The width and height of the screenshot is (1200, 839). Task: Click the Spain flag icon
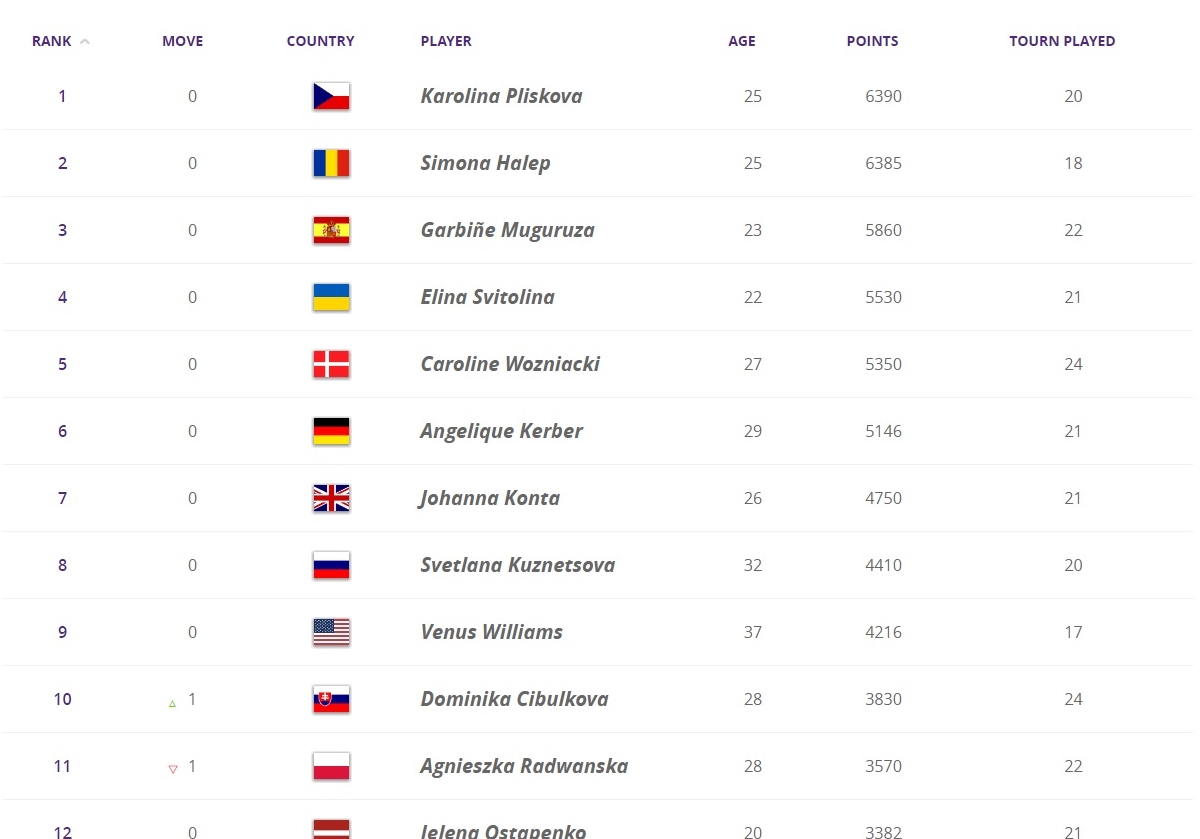point(331,231)
